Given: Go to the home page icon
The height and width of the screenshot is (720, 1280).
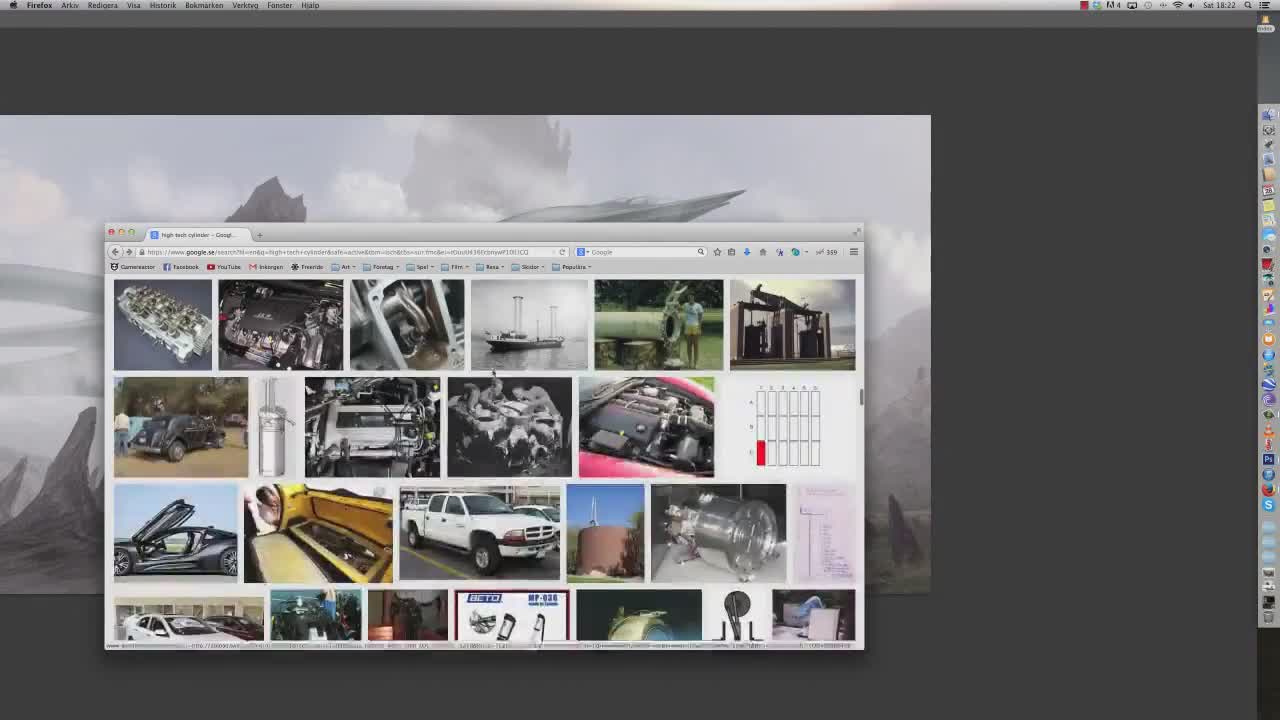Looking at the screenshot, I should [x=762, y=252].
